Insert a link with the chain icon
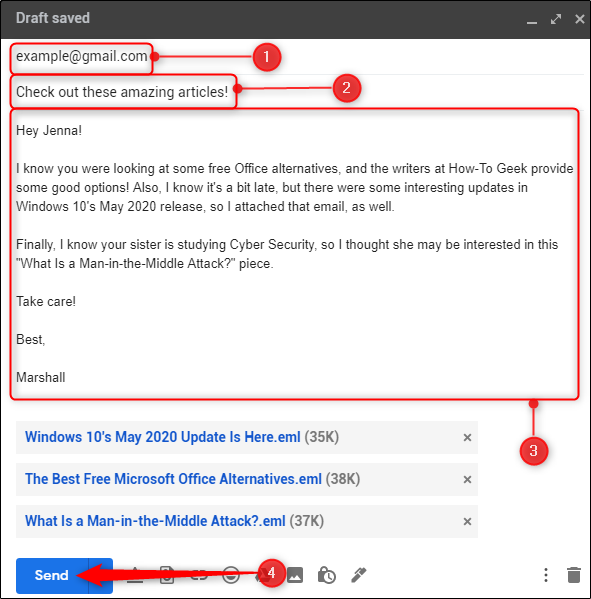Screen dimensions: 591x599 coord(199,575)
